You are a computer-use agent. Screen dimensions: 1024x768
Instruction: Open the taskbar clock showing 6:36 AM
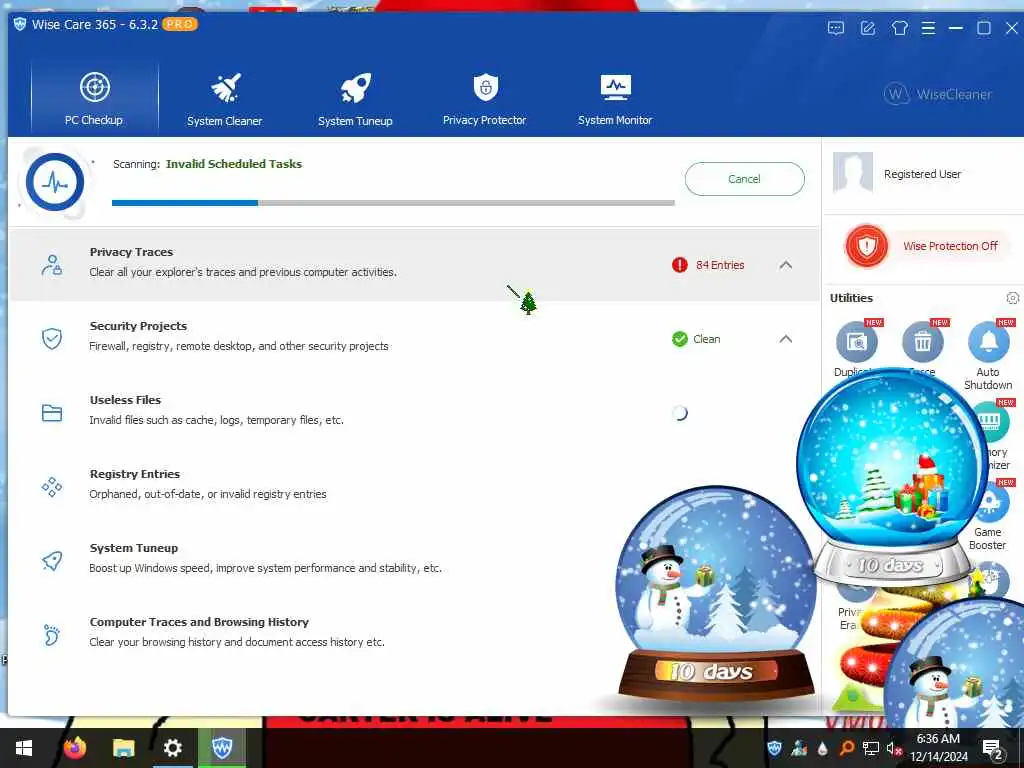[x=938, y=748]
